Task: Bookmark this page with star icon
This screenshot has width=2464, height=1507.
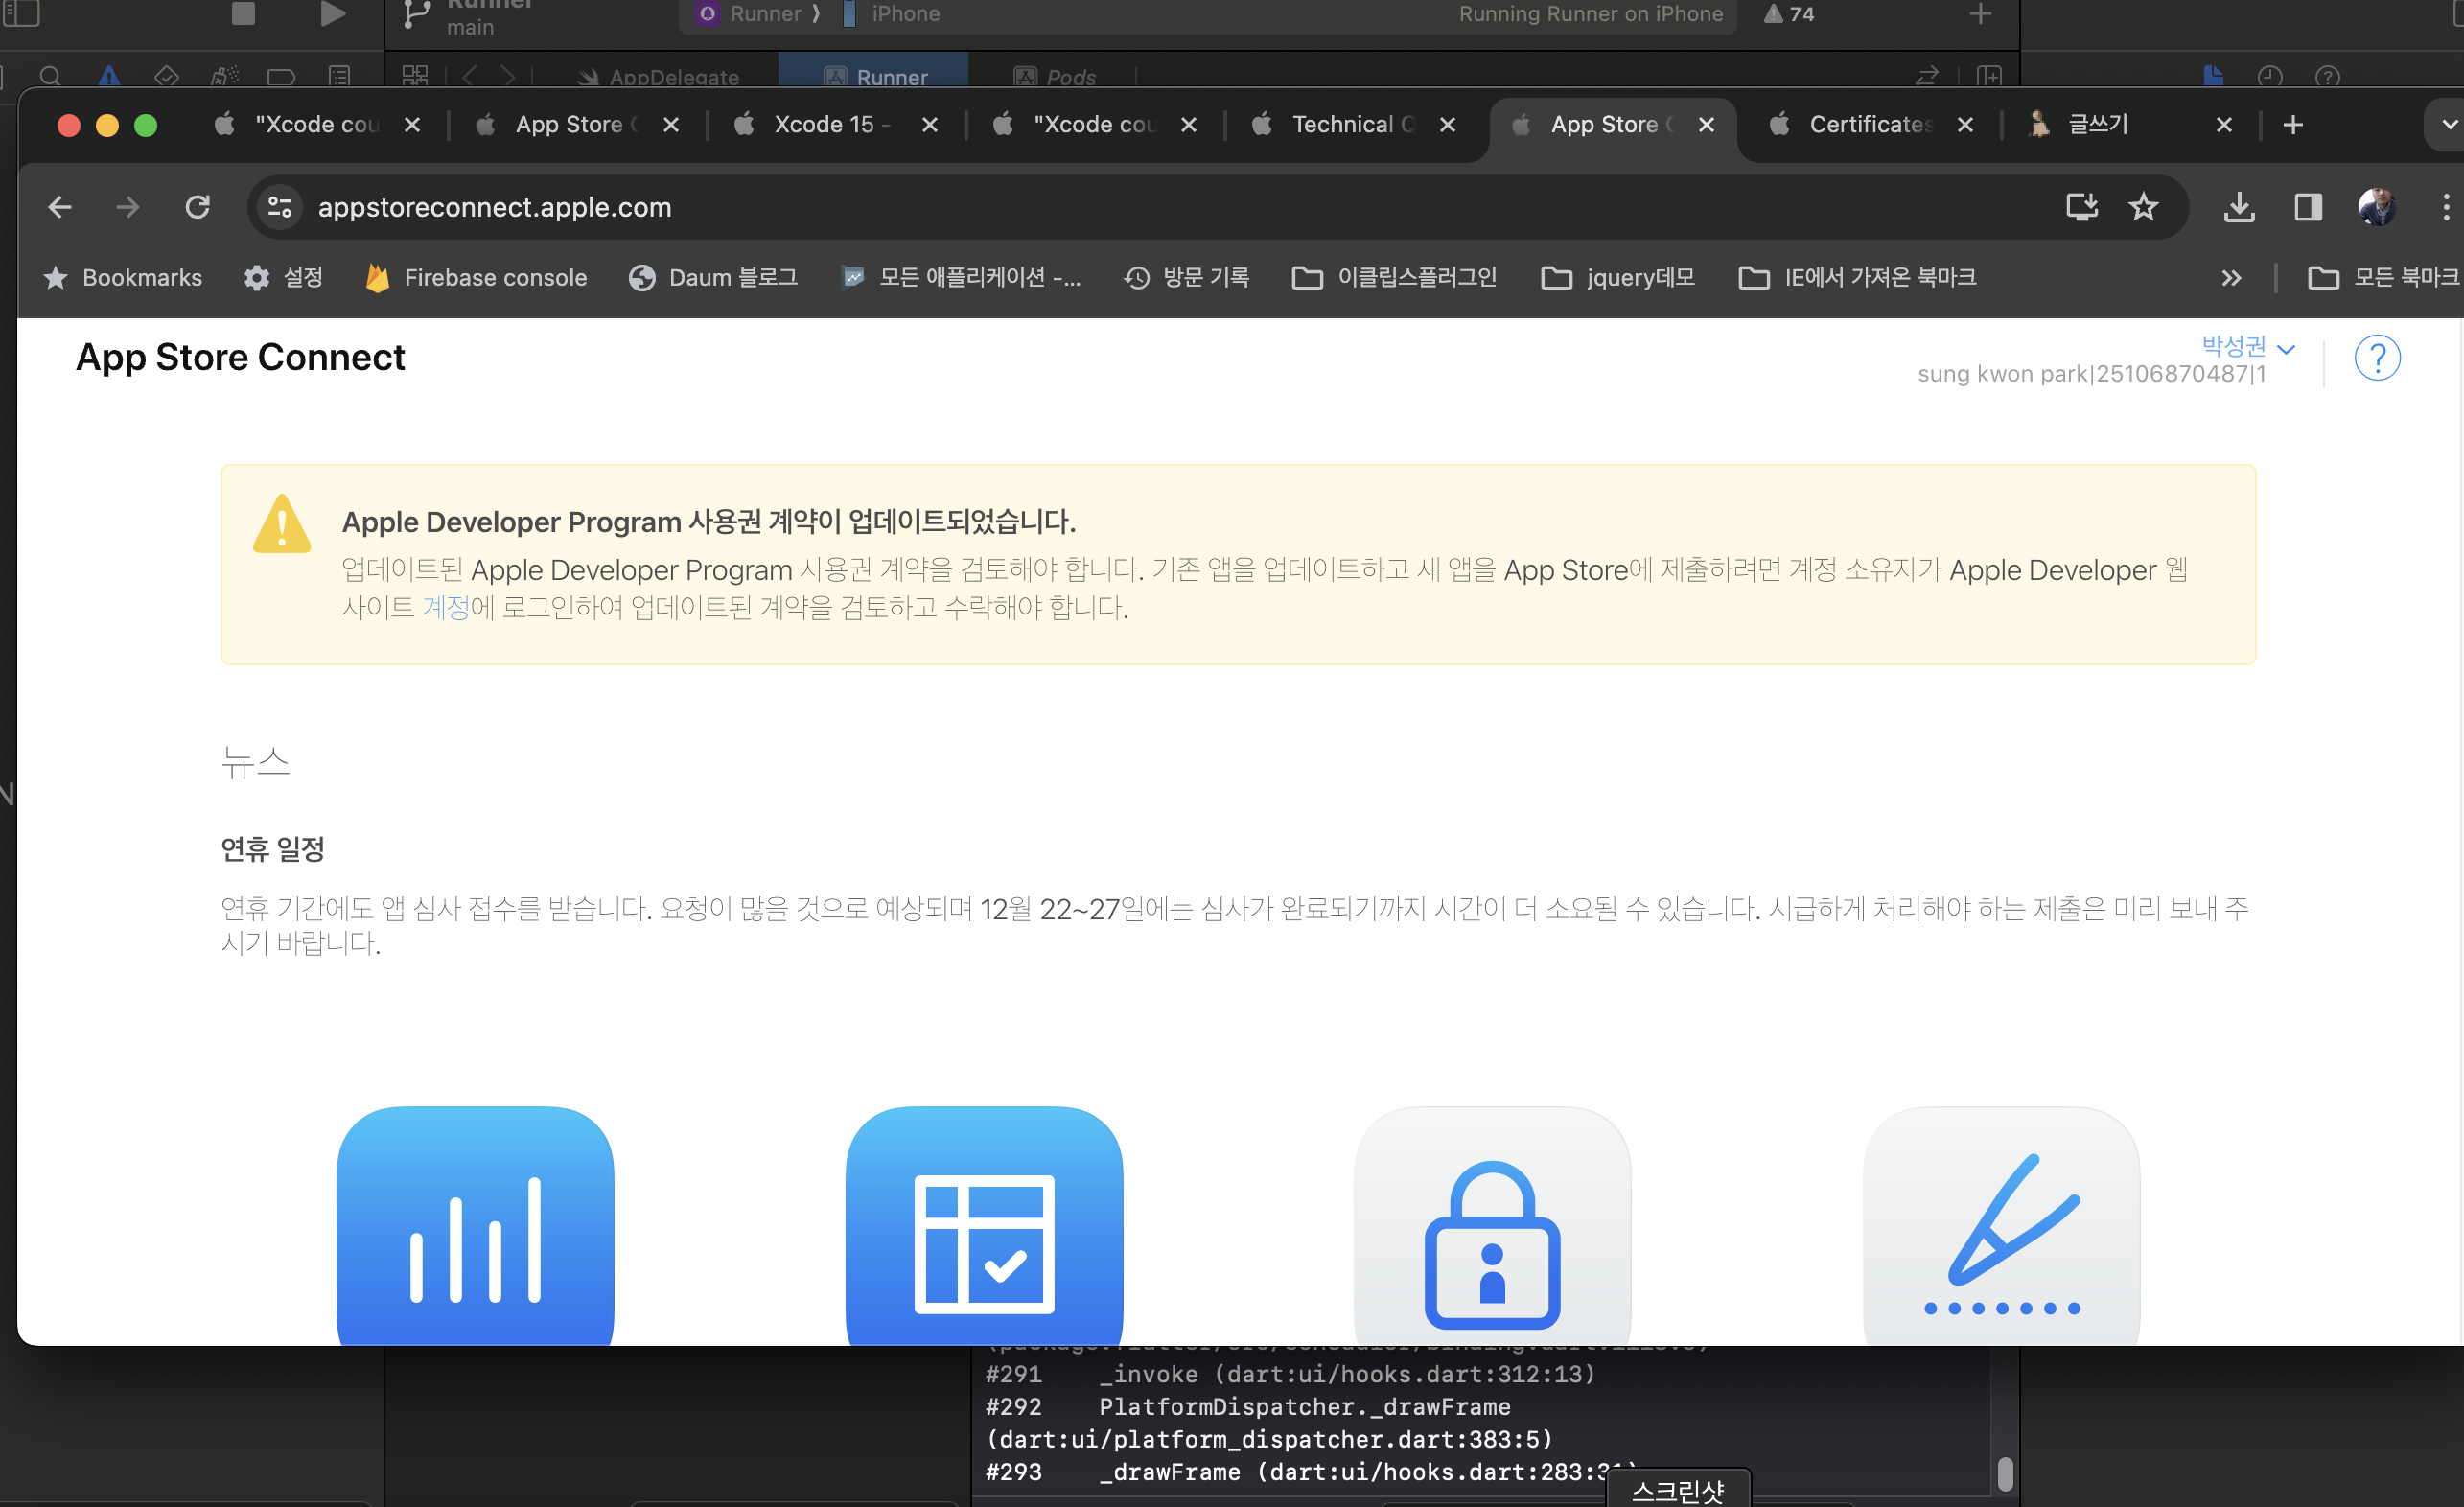Action: pyautogui.click(x=2143, y=207)
